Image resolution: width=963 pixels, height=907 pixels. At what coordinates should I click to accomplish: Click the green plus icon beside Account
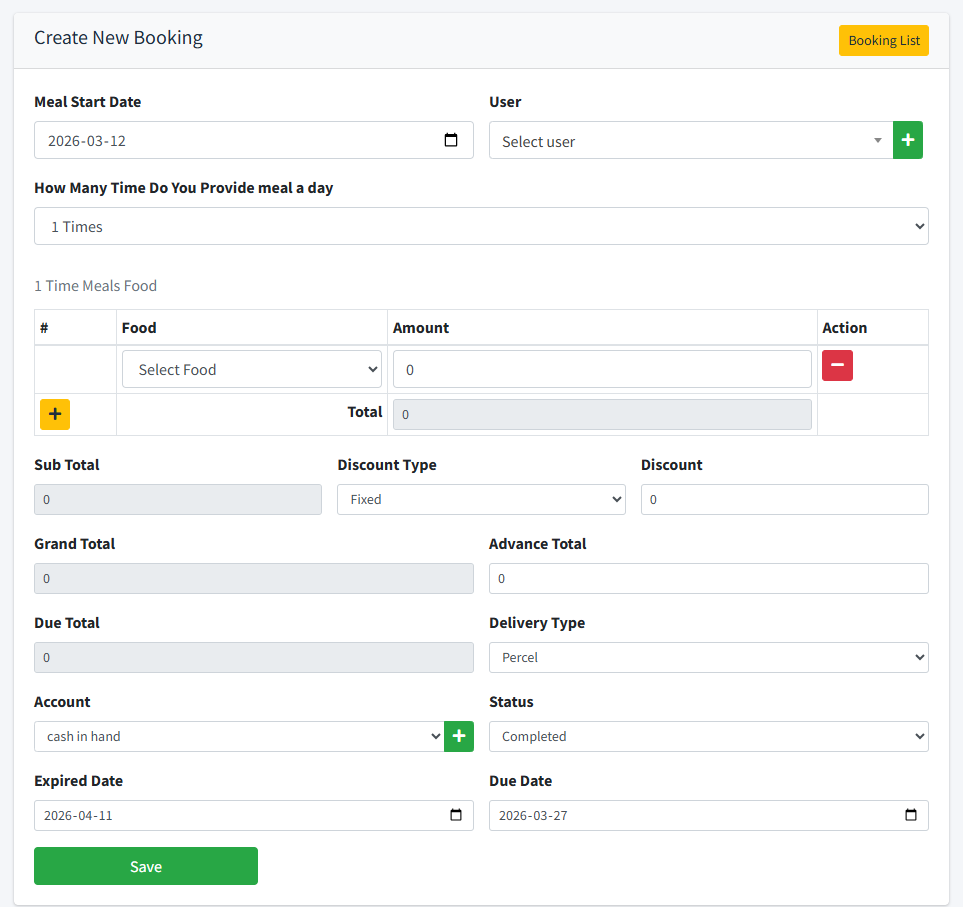(x=459, y=737)
